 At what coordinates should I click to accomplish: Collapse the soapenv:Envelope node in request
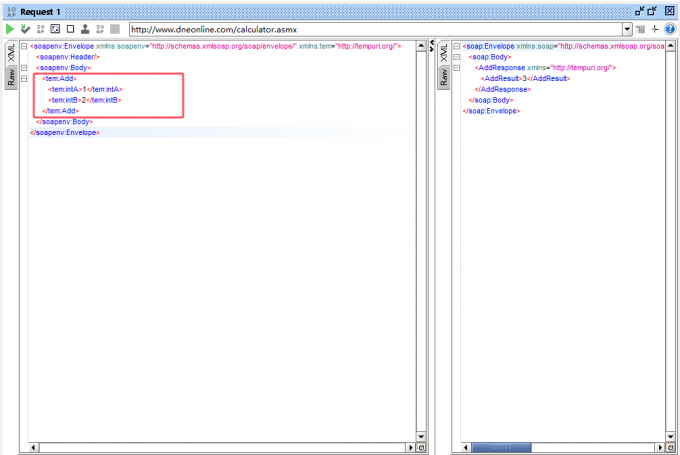pyautogui.click(x=24, y=46)
